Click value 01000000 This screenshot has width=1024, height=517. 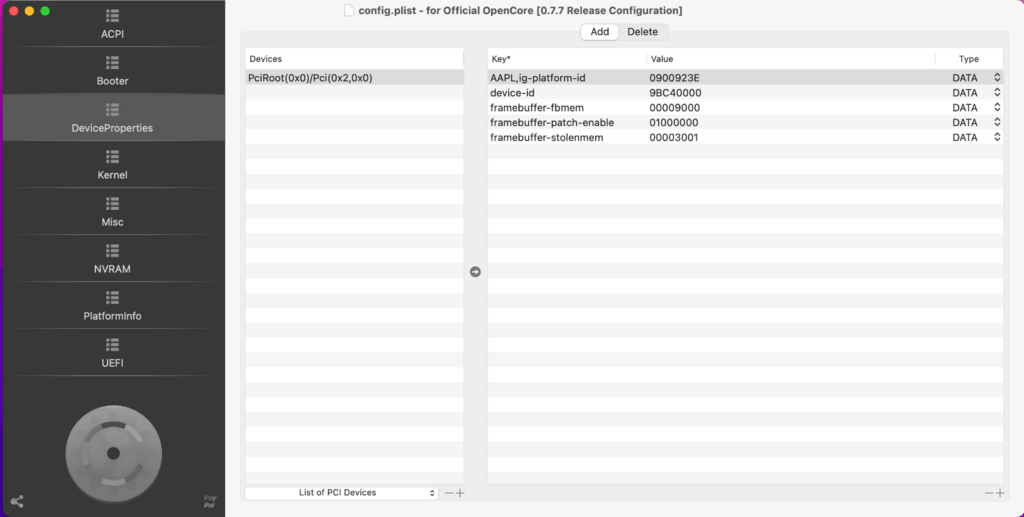point(673,123)
